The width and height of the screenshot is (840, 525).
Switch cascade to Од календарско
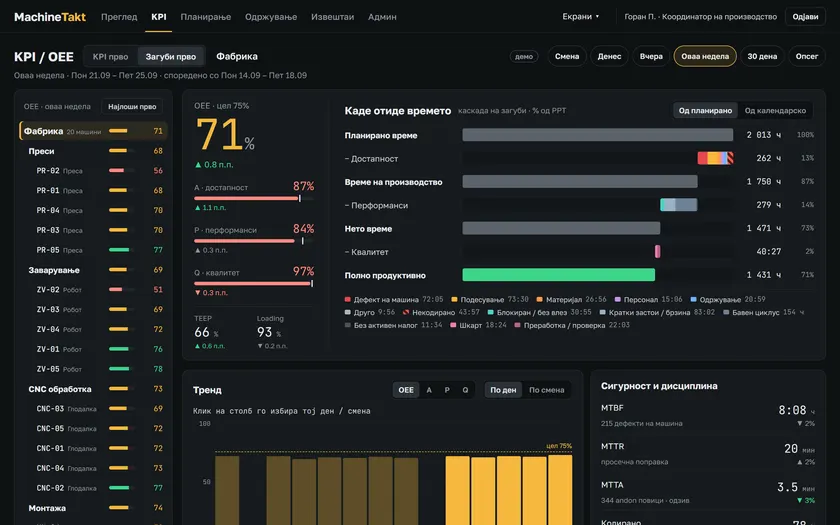click(775, 110)
